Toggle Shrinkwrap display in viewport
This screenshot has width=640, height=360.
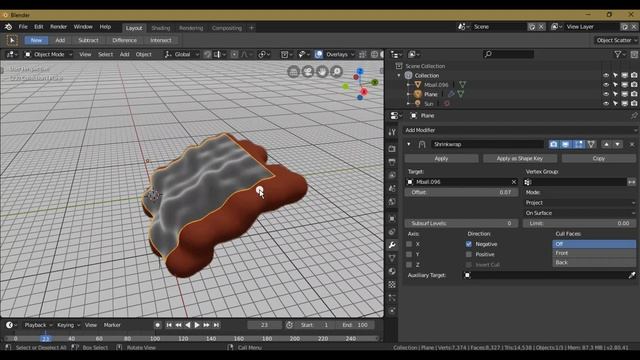[566, 144]
